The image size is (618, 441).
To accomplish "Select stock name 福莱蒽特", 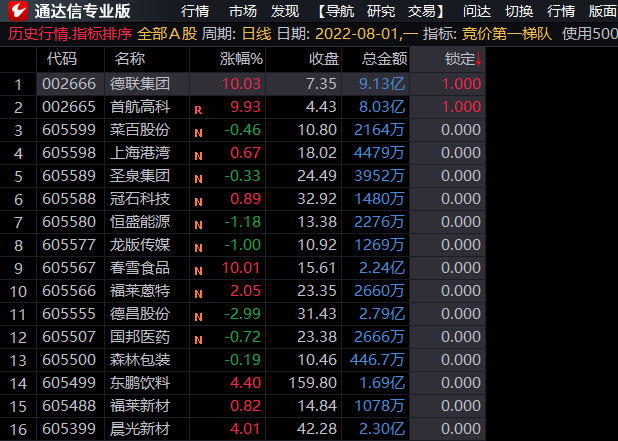I will point(140,291).
